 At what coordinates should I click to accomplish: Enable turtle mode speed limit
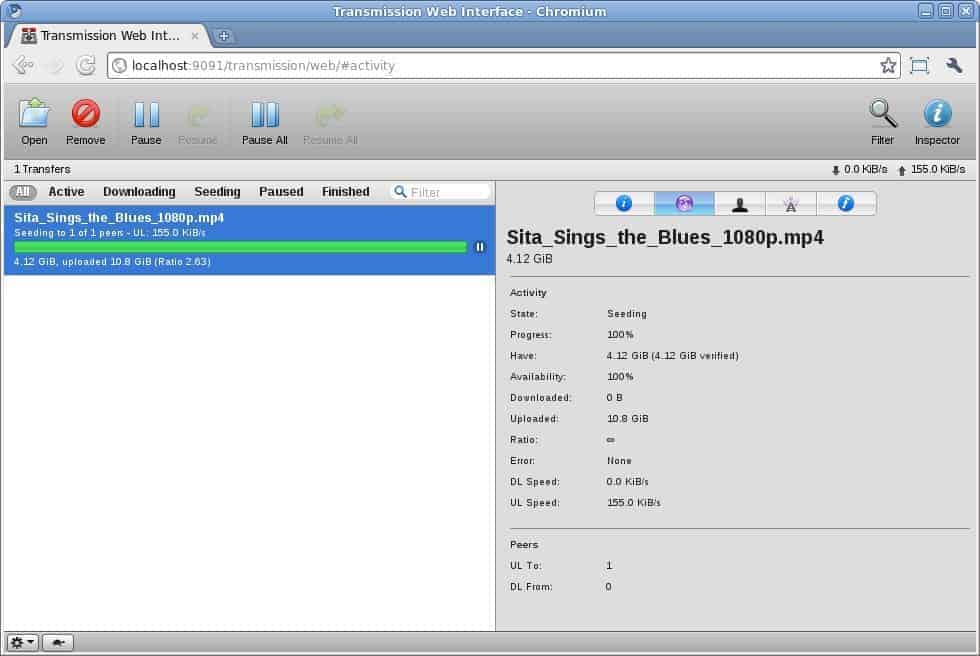(x=57, y=642)
